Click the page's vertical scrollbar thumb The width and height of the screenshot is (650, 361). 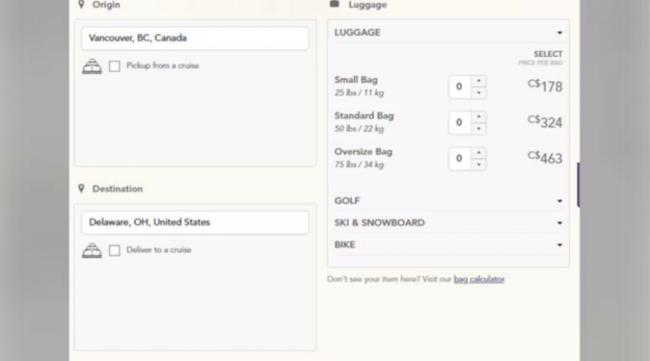click(578, 185)
